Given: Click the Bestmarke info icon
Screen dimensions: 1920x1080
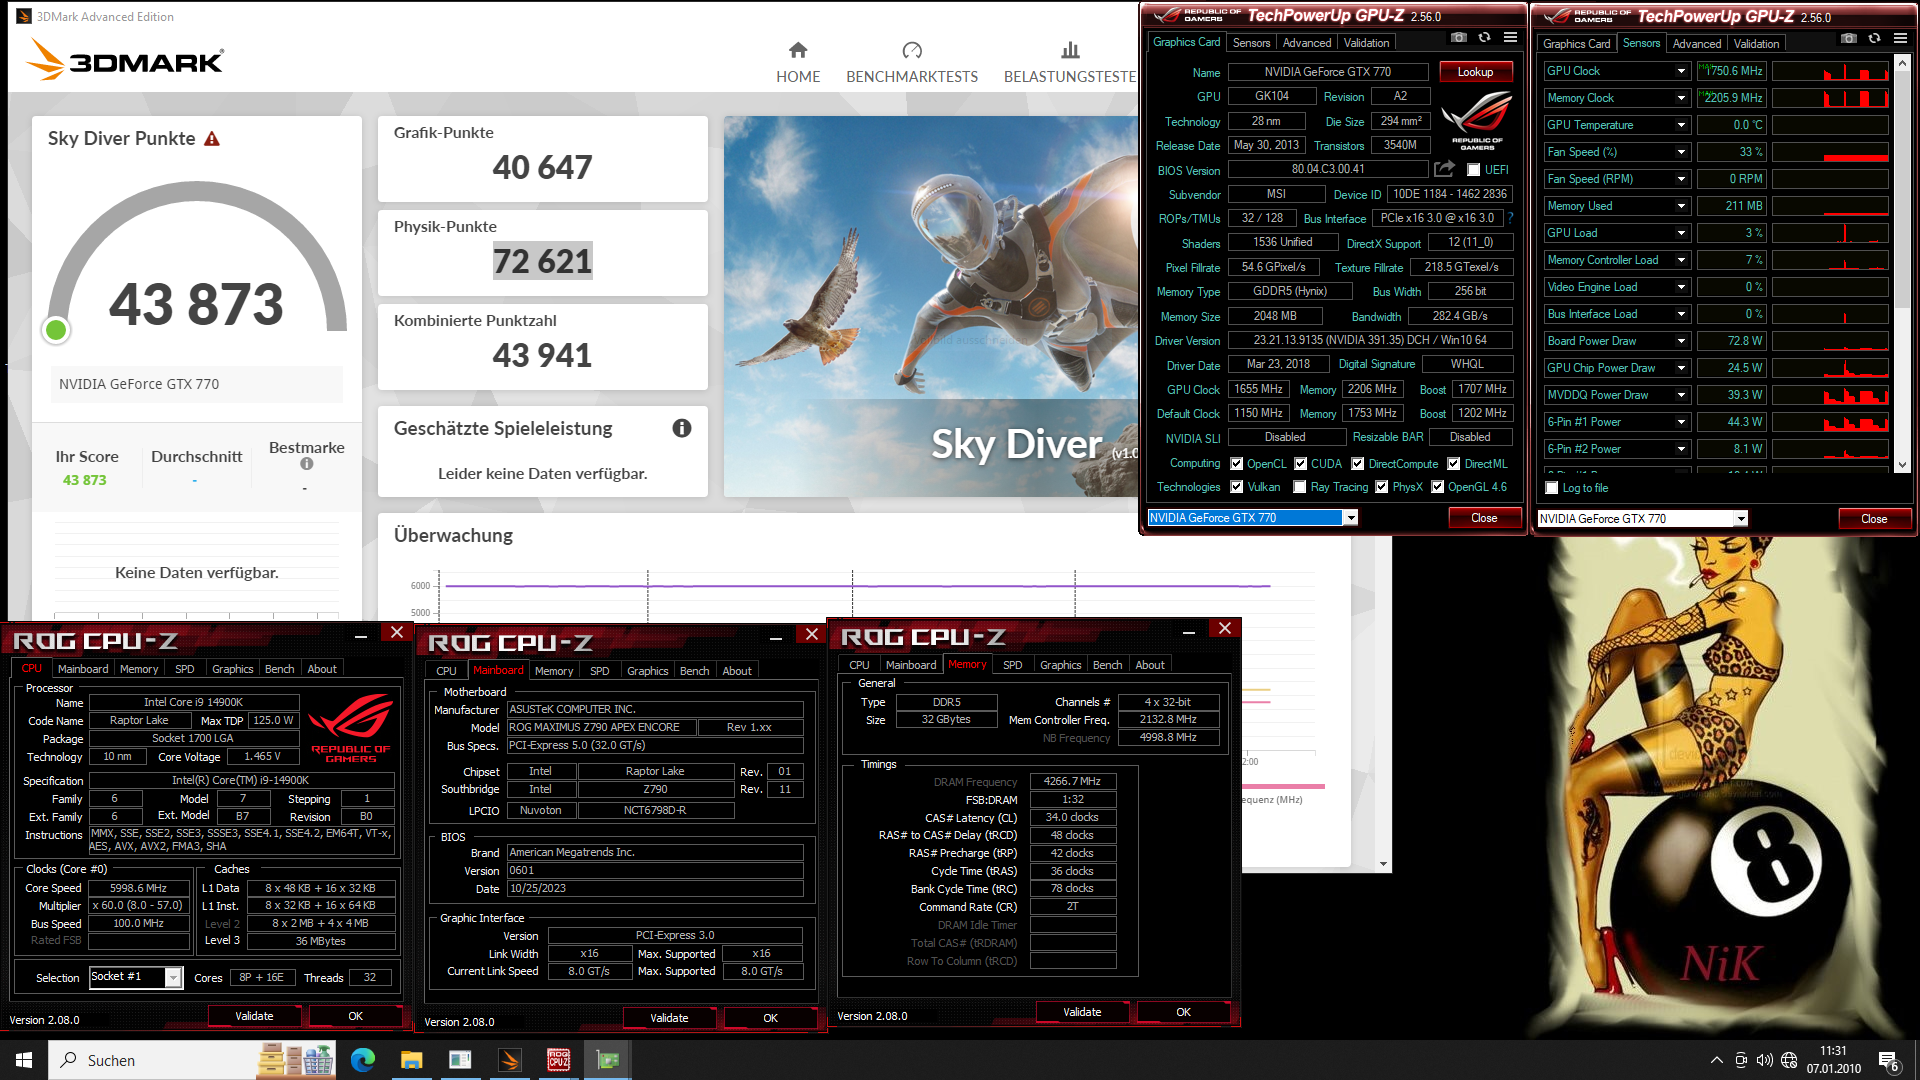Looking at the screenshot, I should [x=307, y=464].
